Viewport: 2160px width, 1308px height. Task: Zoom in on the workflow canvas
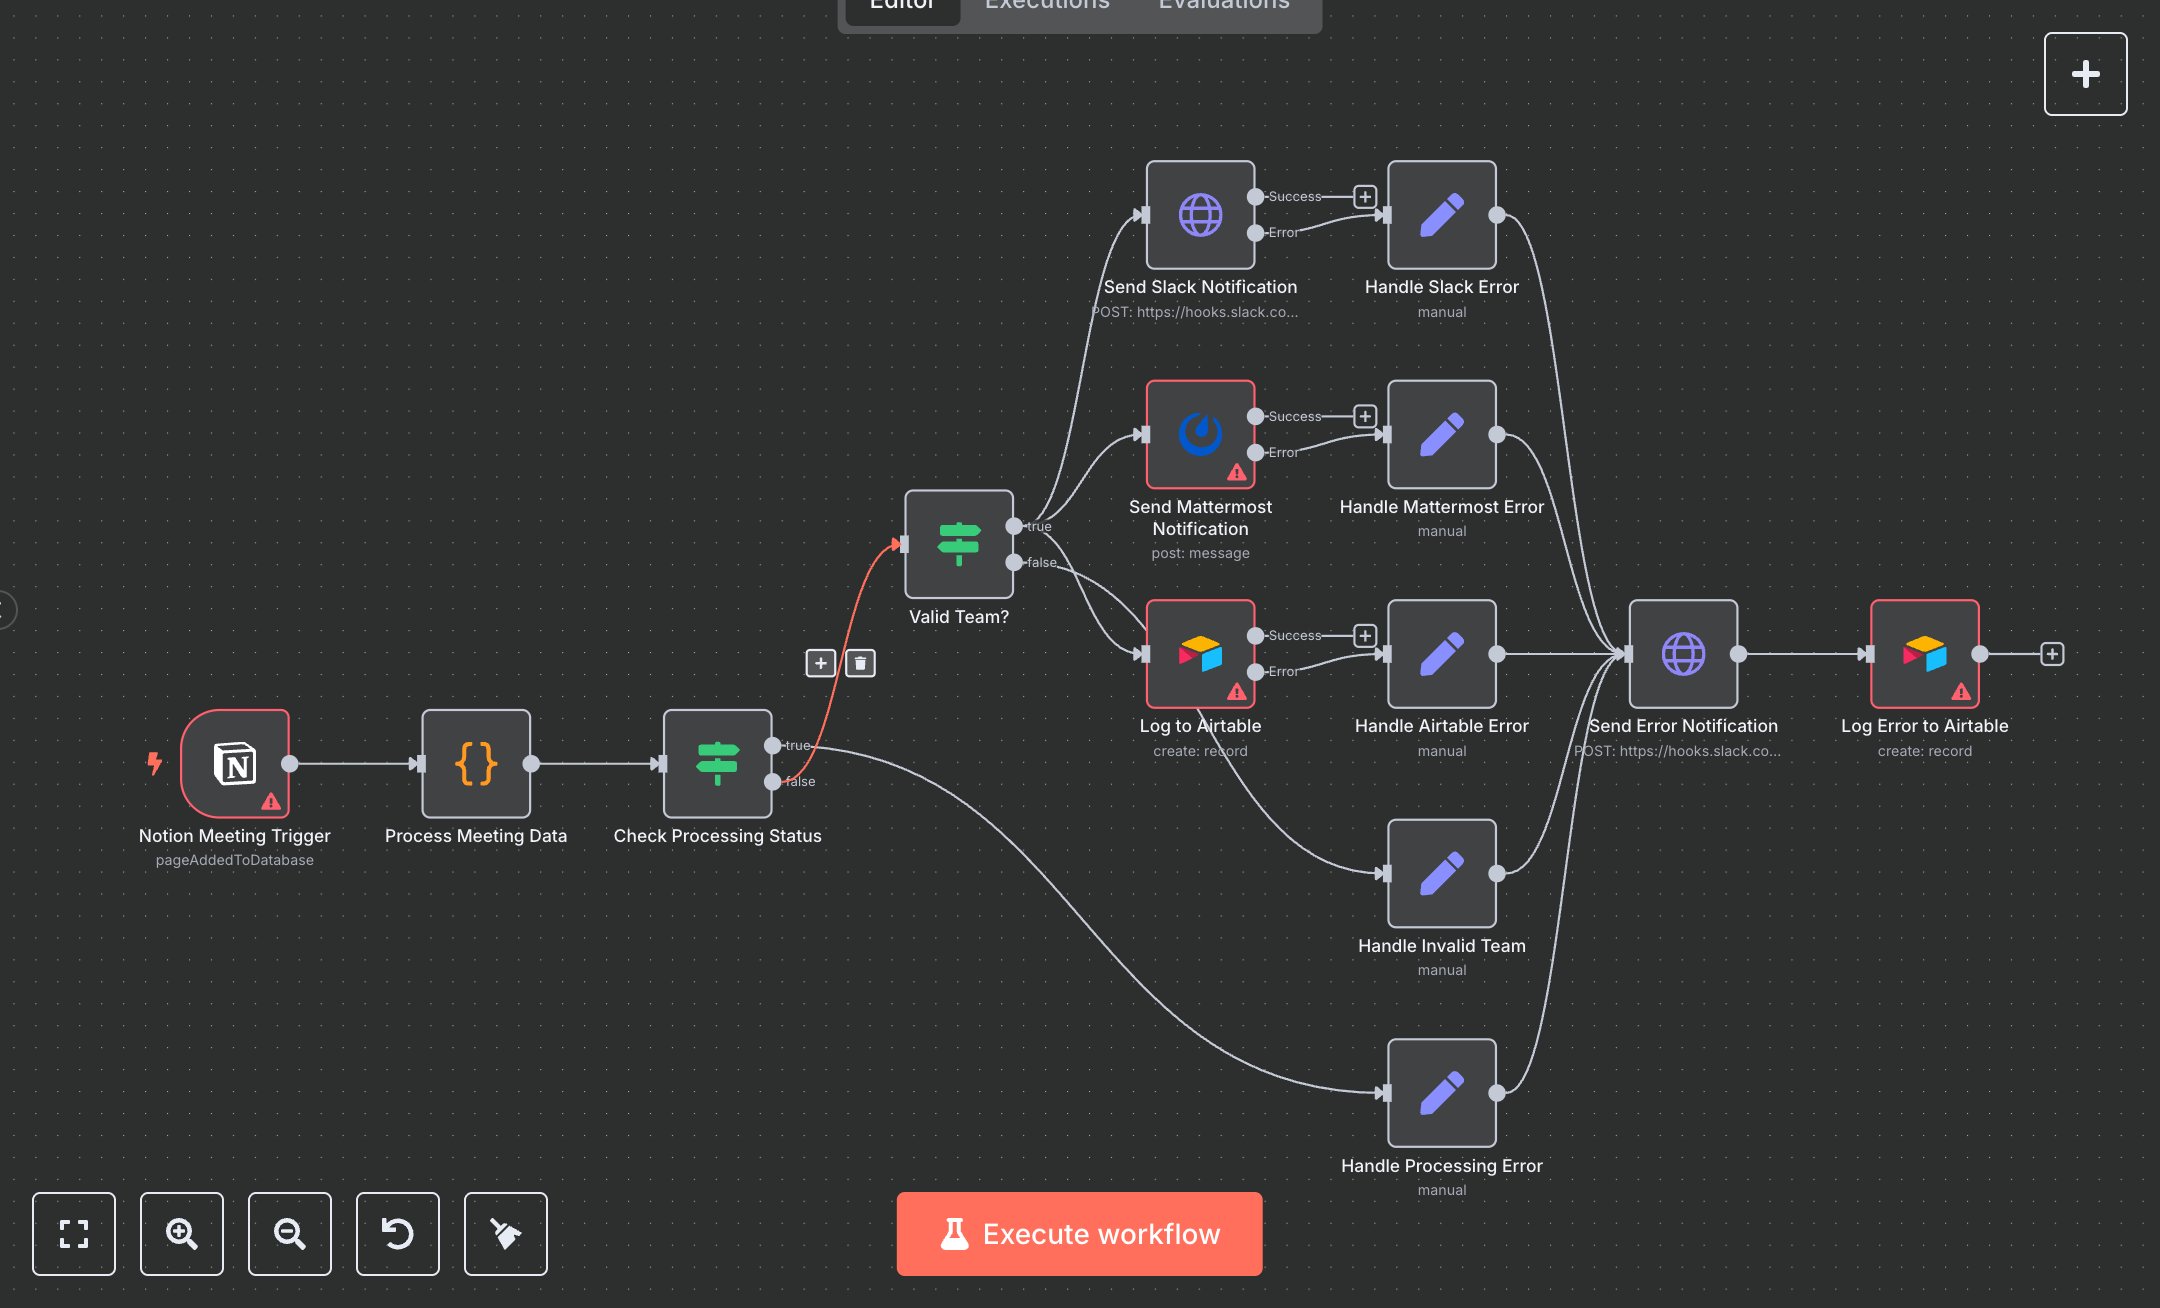click(x=182, y=1234)
